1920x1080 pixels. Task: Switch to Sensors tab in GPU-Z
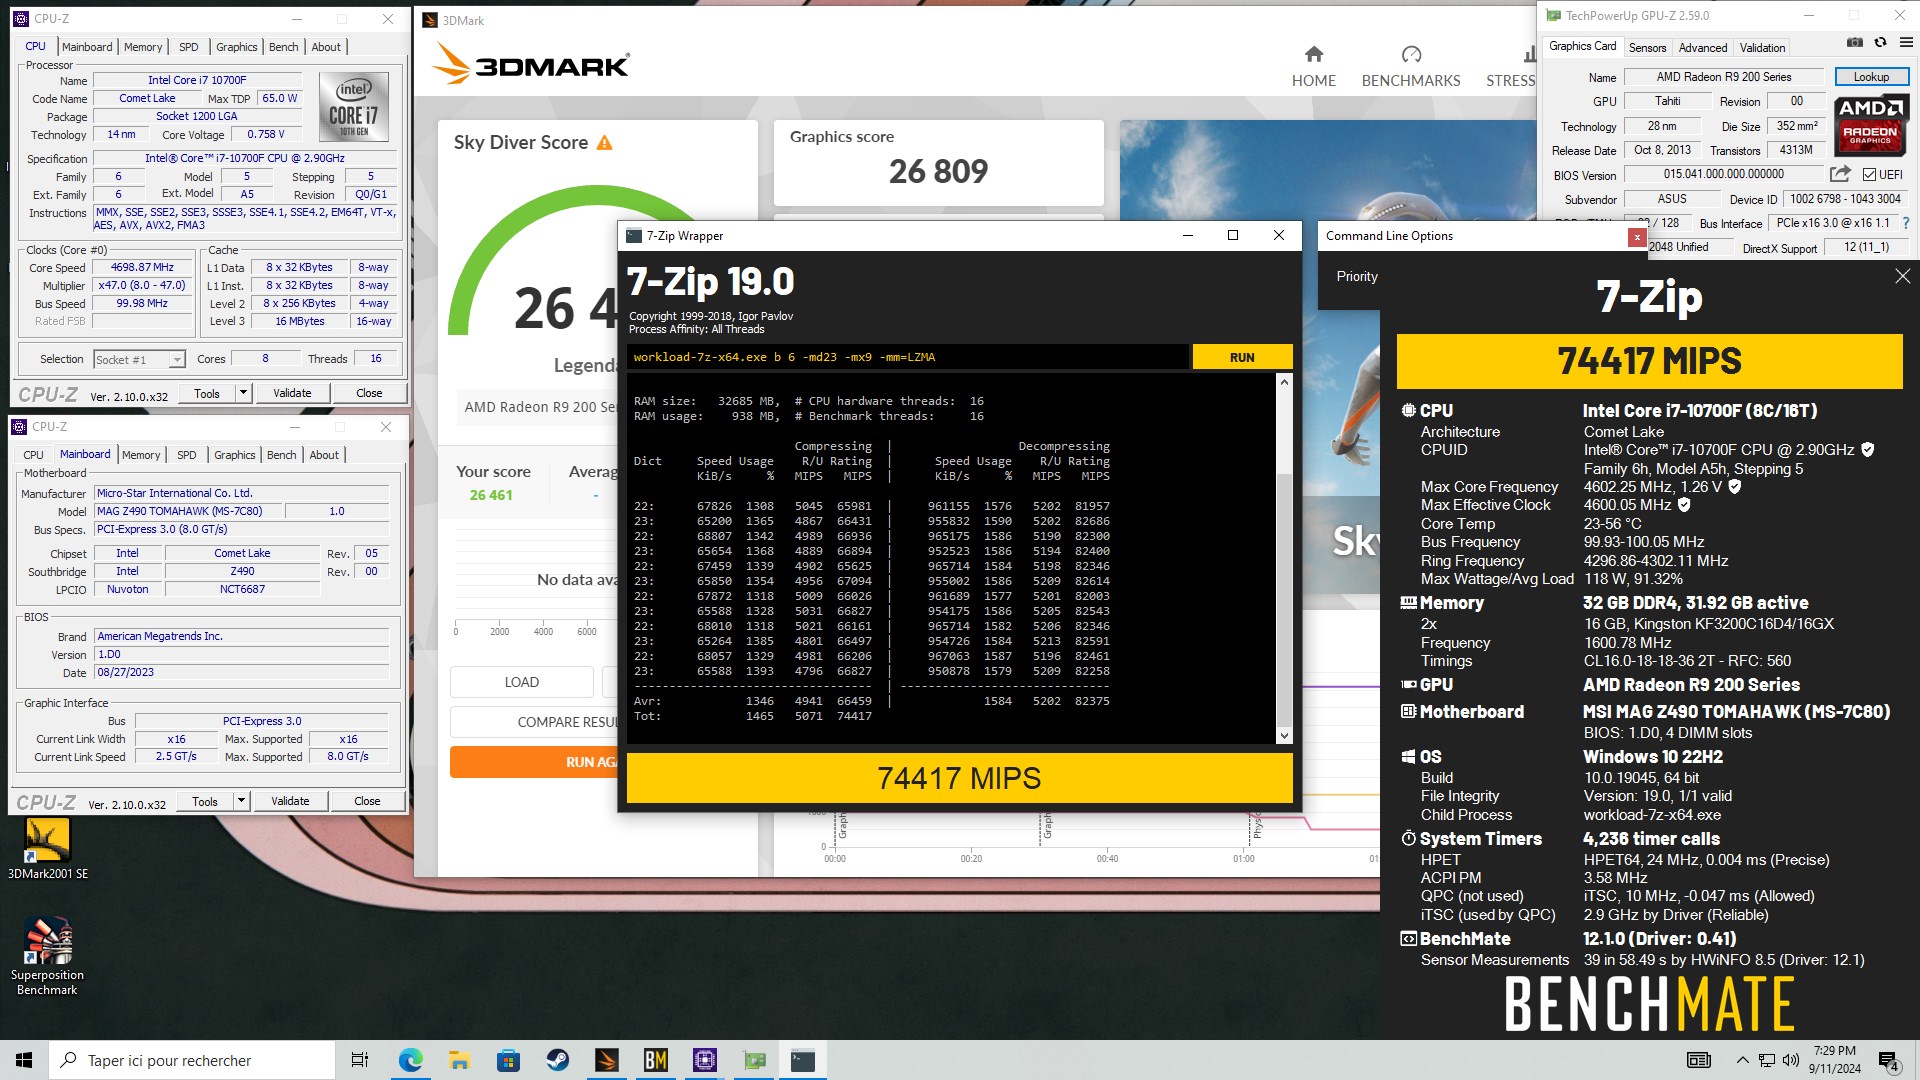click(x=1647, y=48)
